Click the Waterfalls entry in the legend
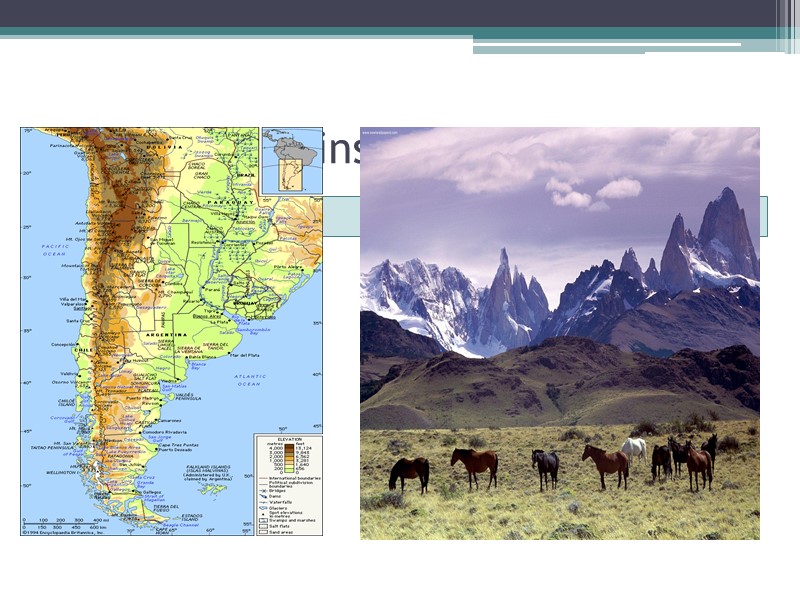 pyautogui.click(x=281, y=502)
